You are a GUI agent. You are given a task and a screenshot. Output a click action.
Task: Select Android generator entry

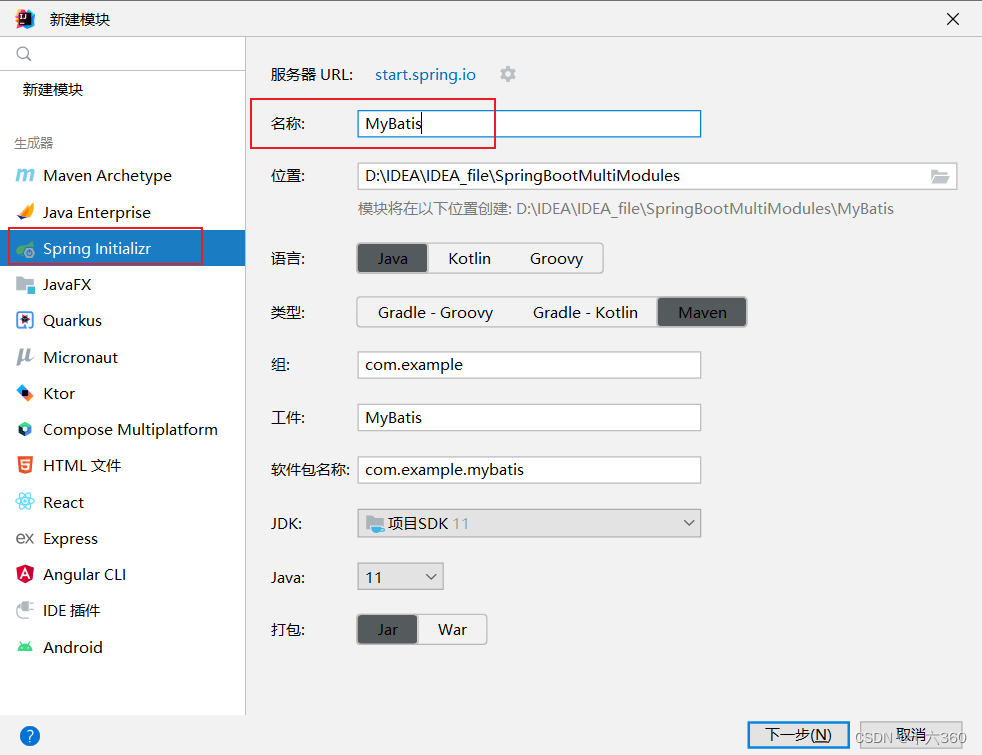[123, 647]
